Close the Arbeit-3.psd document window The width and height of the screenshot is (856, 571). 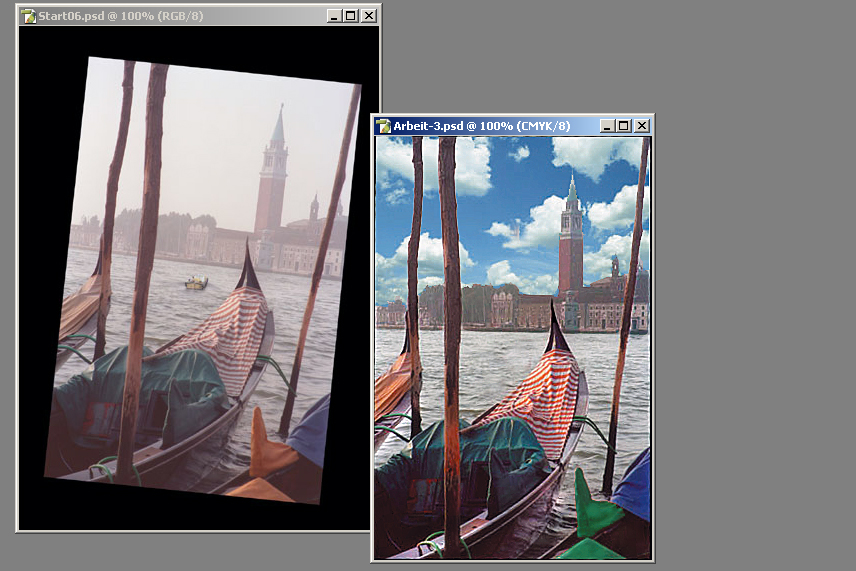[x=642, y=126]
